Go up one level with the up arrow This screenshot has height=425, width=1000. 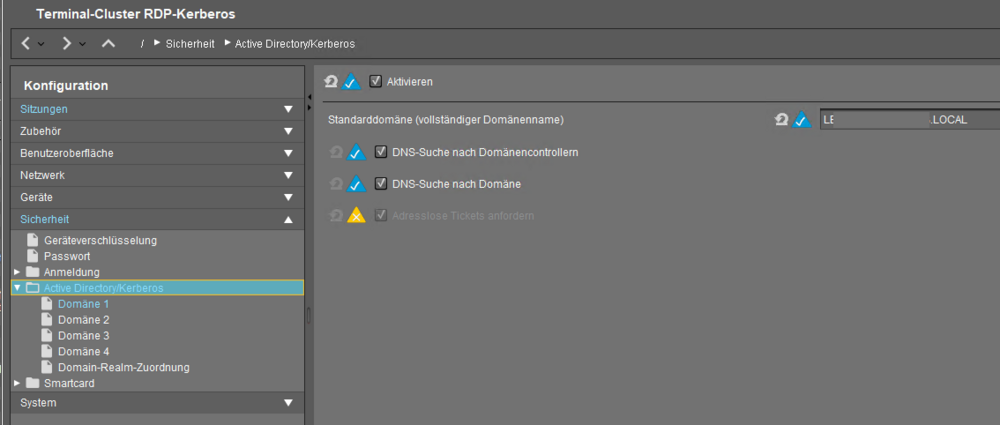tap(108, 44)
